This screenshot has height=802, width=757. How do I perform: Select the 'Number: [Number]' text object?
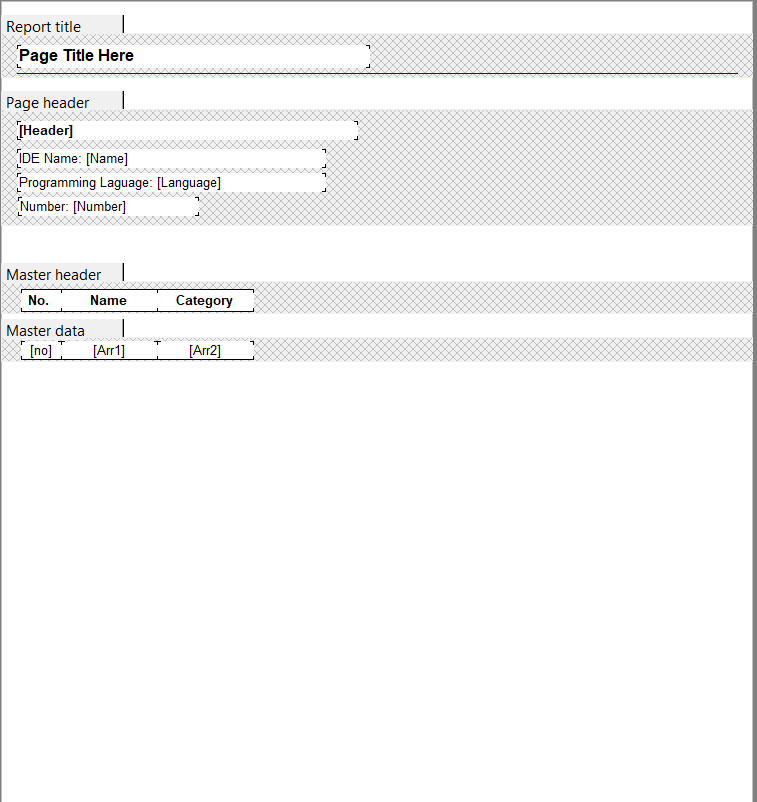point(108,206)
